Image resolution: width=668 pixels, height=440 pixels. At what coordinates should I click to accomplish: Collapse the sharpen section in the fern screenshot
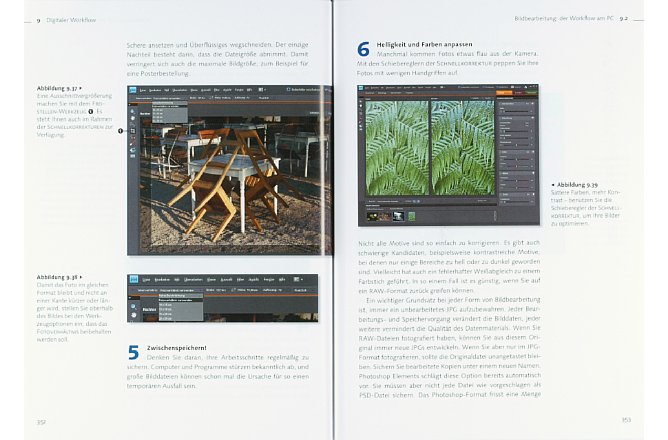pos(500,194)
